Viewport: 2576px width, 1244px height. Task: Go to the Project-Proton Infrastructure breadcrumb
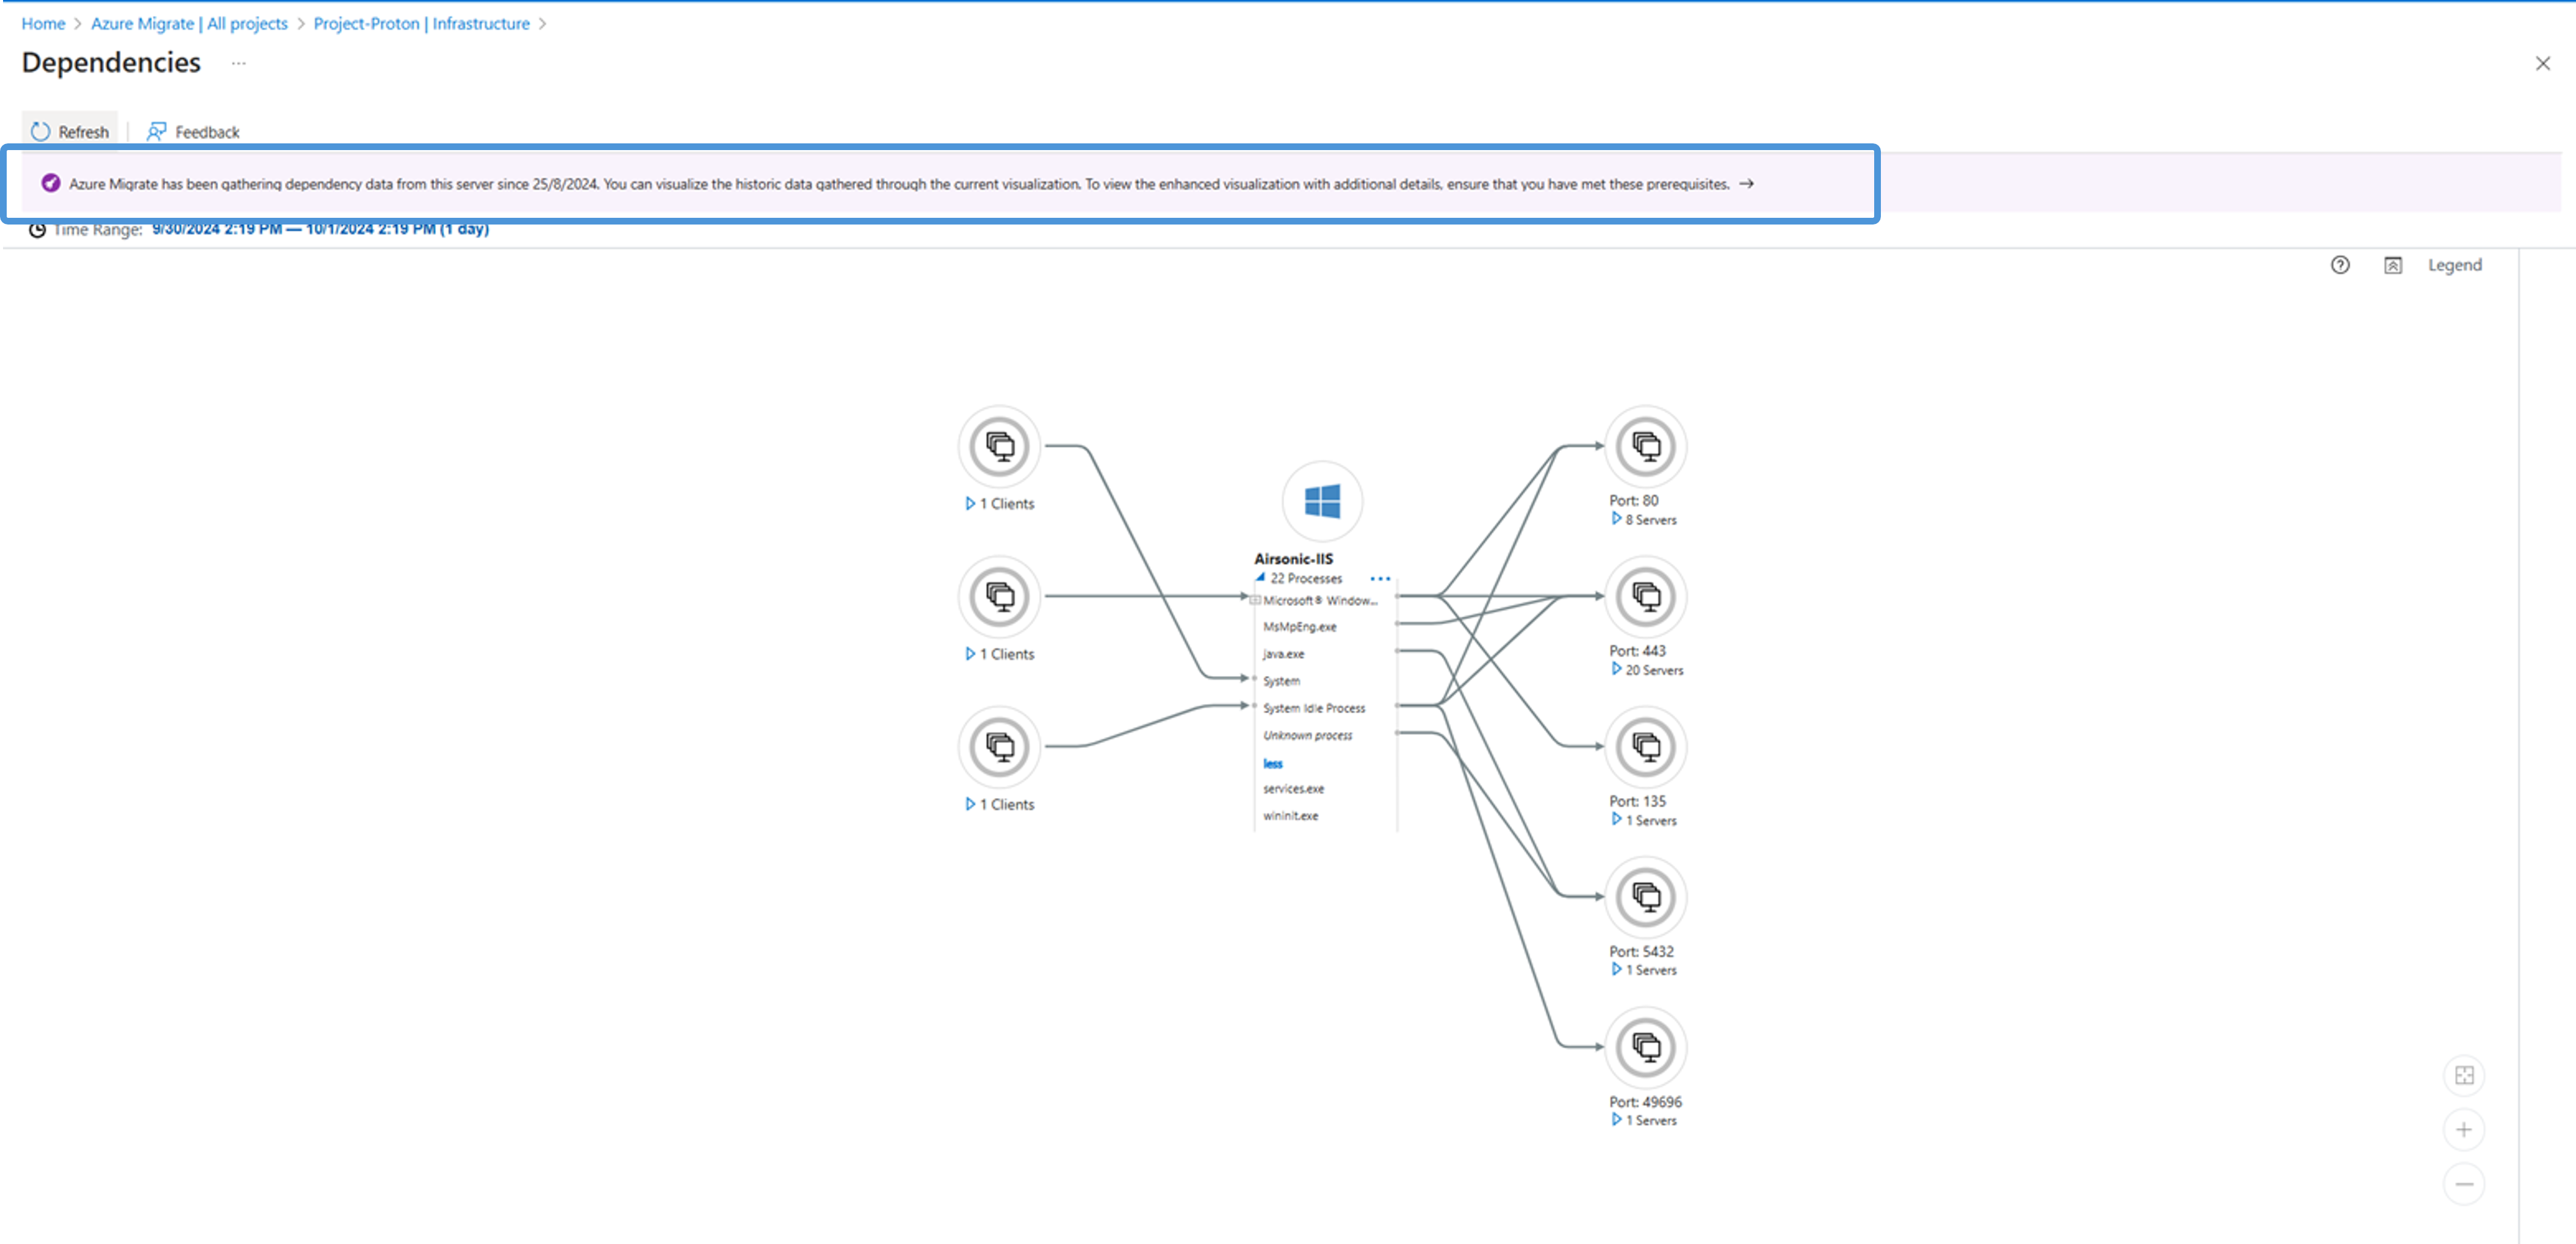(421, 23)
